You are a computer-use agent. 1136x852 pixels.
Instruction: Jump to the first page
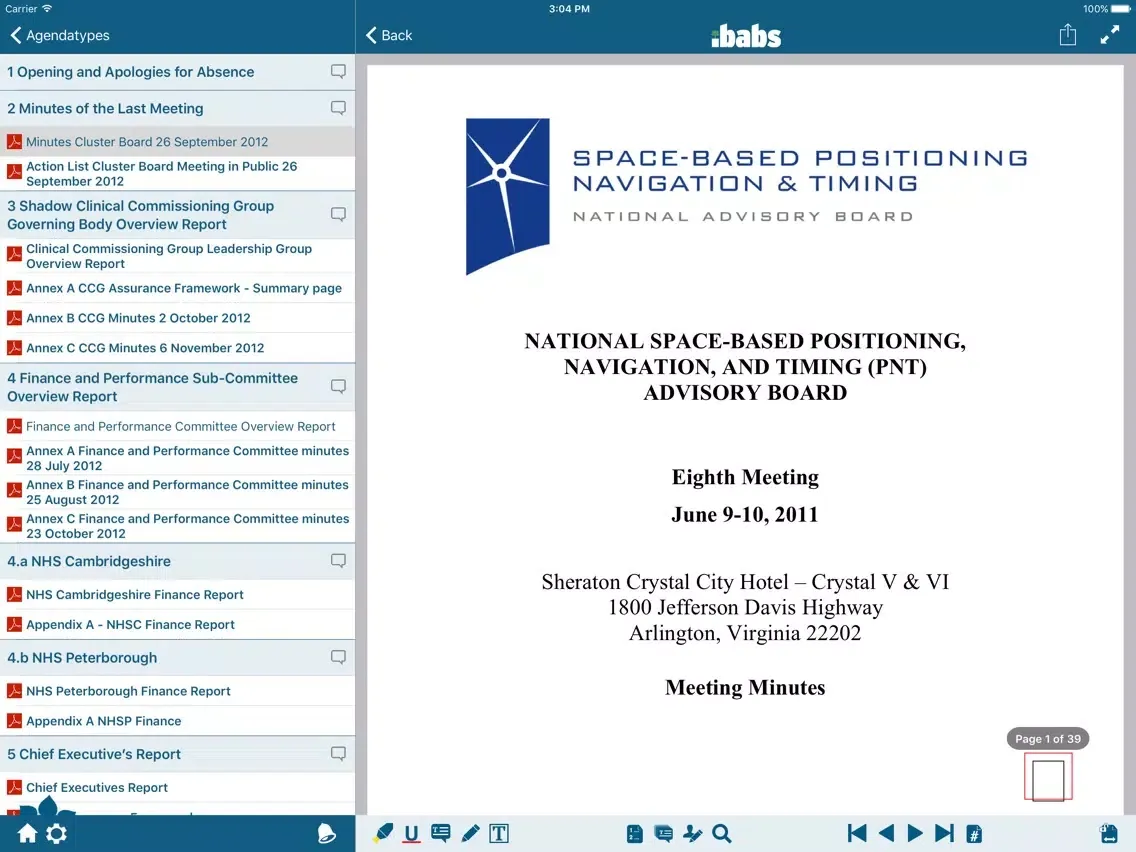pyautogui.click(x=856, y=833)
